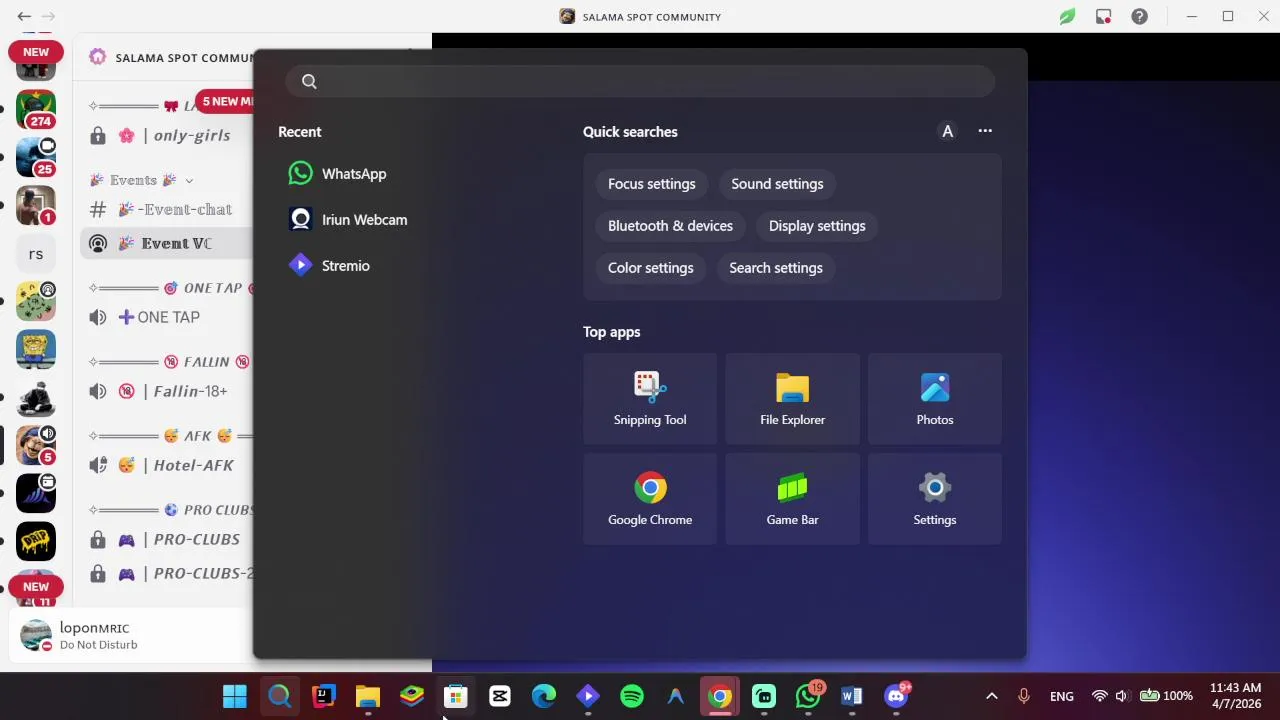Image resolution: width=1280 pixels, height=720 pixels.
Task: Open the server with 5 badge and speaker
Action: [36, 445]
